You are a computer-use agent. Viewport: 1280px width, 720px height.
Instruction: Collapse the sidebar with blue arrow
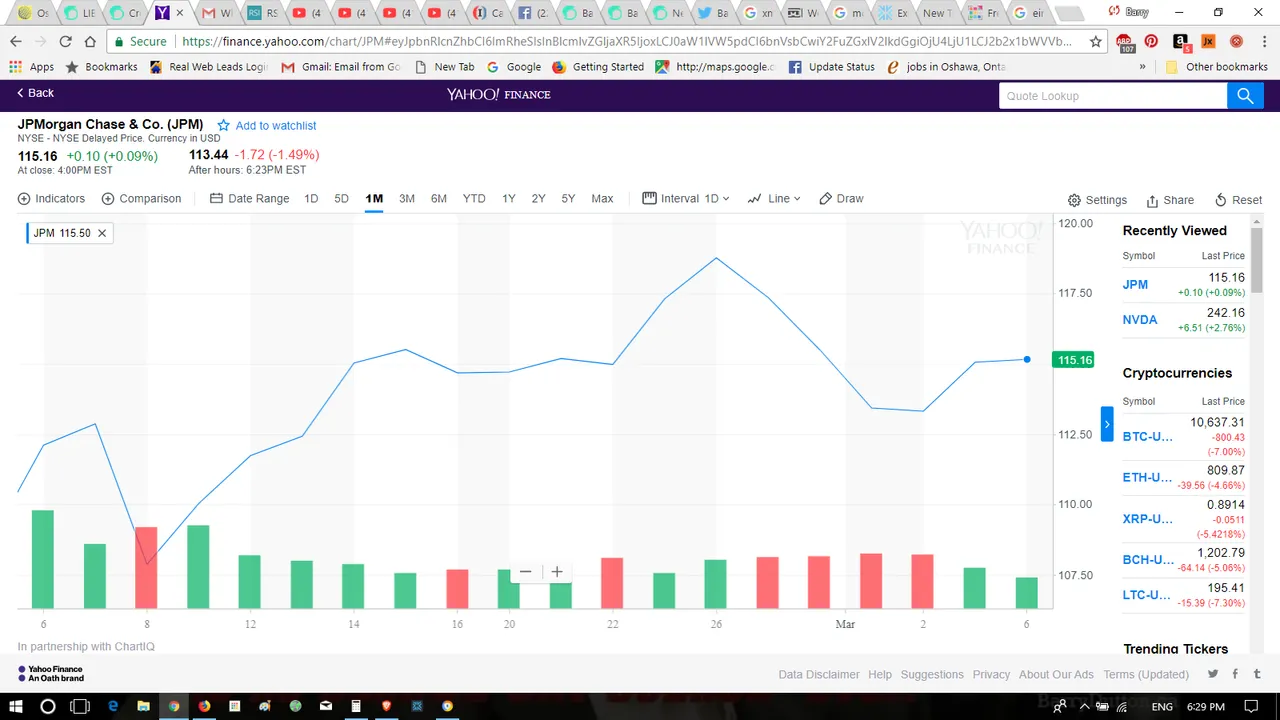point(1107,424)
